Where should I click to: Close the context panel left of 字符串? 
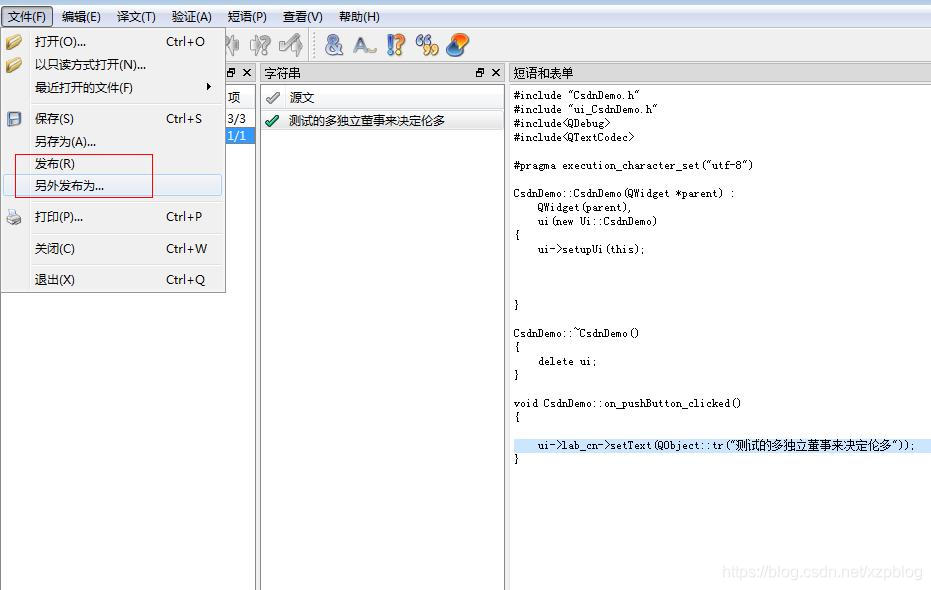pyautogui.click(x=247, y=72)
